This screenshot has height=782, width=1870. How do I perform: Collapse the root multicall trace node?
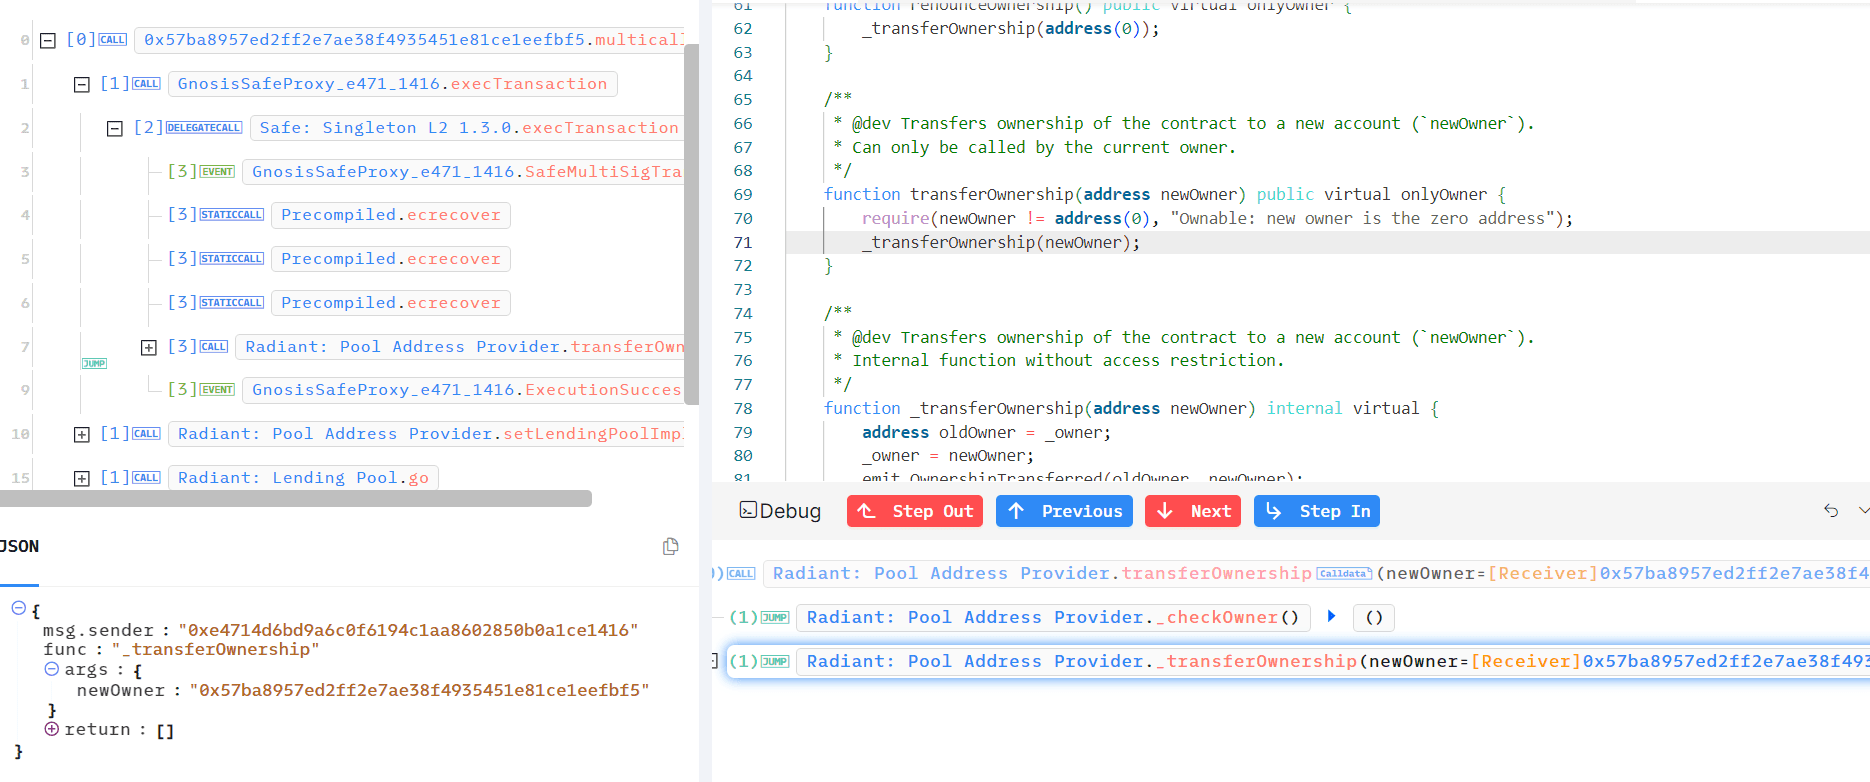(x=47, y=40)
